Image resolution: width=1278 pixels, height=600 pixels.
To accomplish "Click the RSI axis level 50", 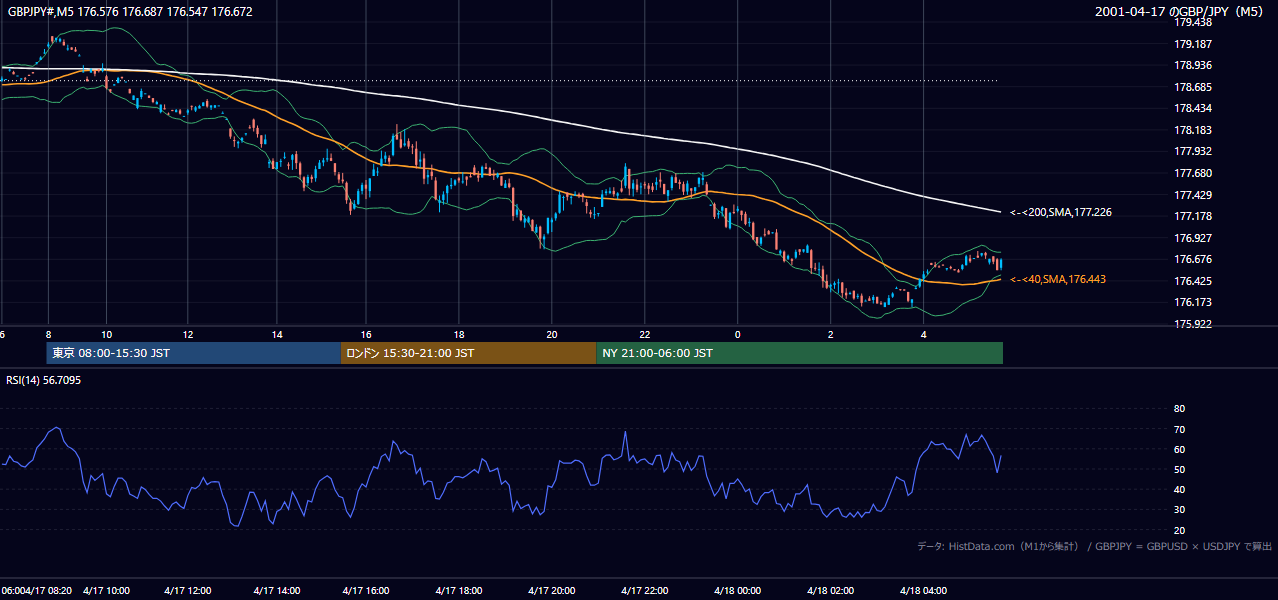I will tap(1179, 469).
